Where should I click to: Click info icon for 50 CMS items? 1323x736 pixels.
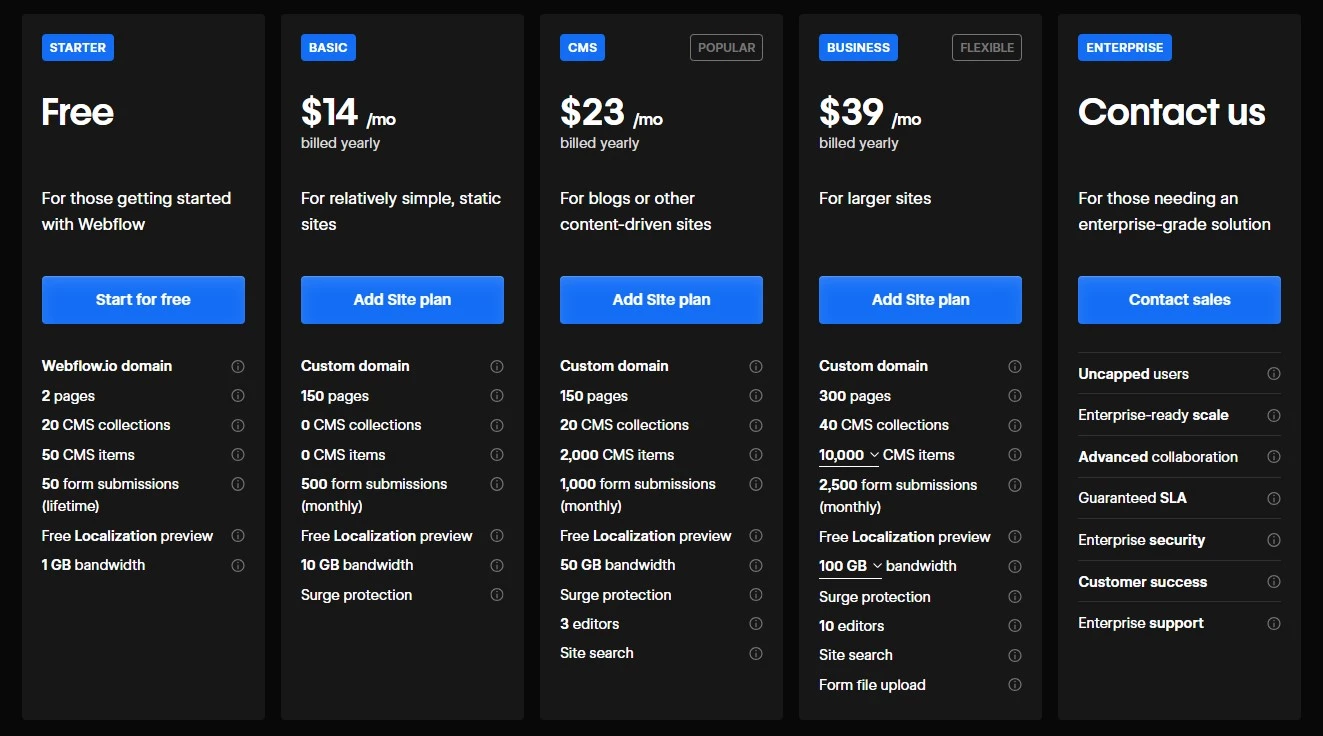pyautogui.click(x=238, y=455)
